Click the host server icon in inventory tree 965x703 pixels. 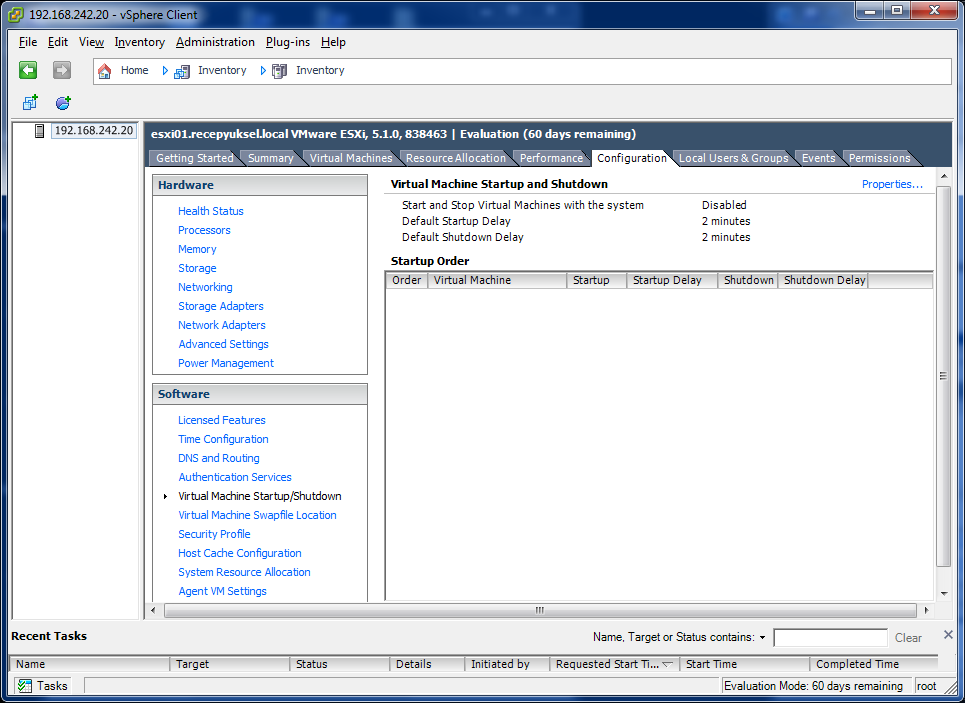point(39,131)
